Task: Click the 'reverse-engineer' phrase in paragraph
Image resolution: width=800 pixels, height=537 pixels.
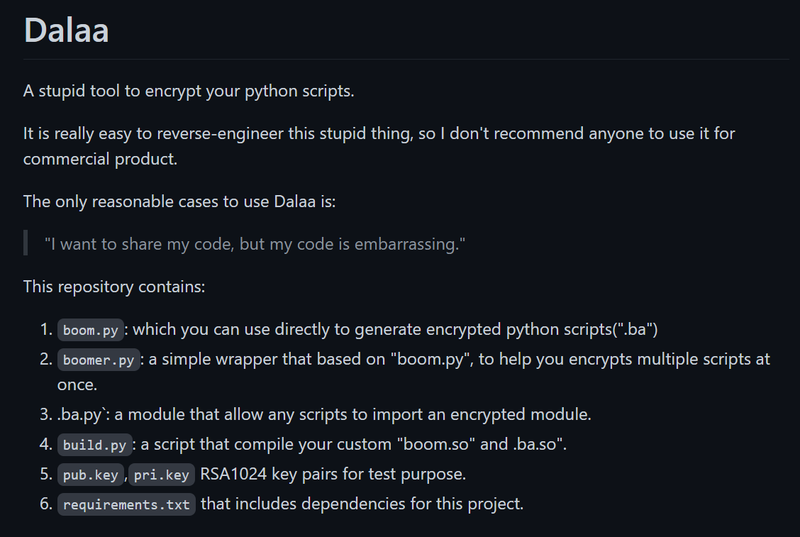Action: pyautogui.click(x=220, y=134)
